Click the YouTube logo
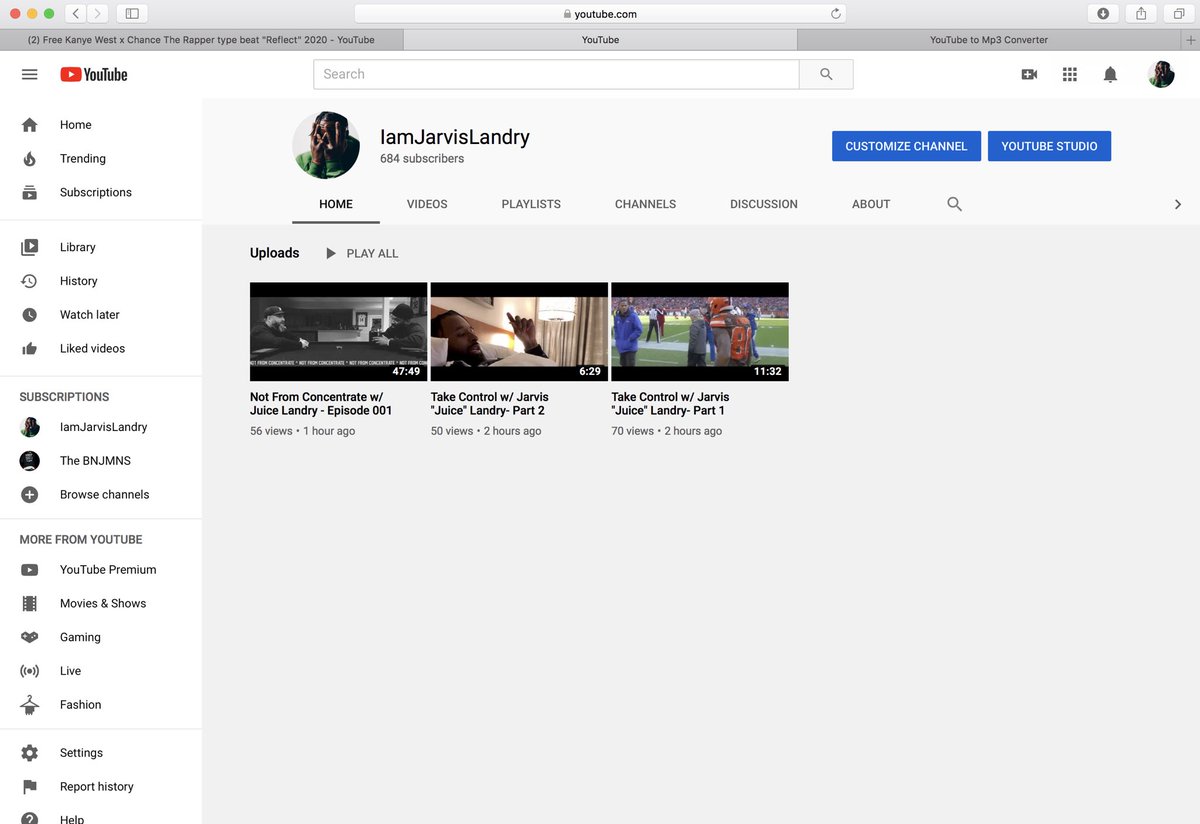 (93, 74)
